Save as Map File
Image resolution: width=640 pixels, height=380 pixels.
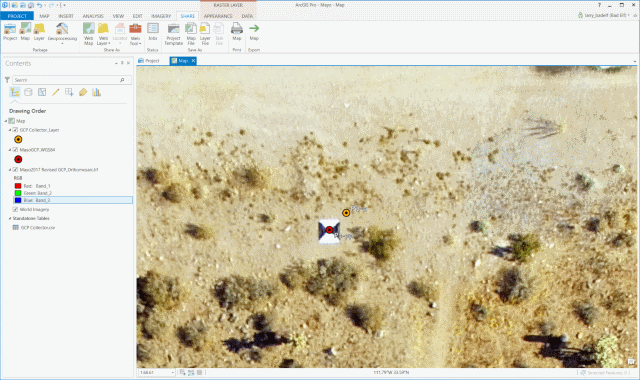point(191,34)
